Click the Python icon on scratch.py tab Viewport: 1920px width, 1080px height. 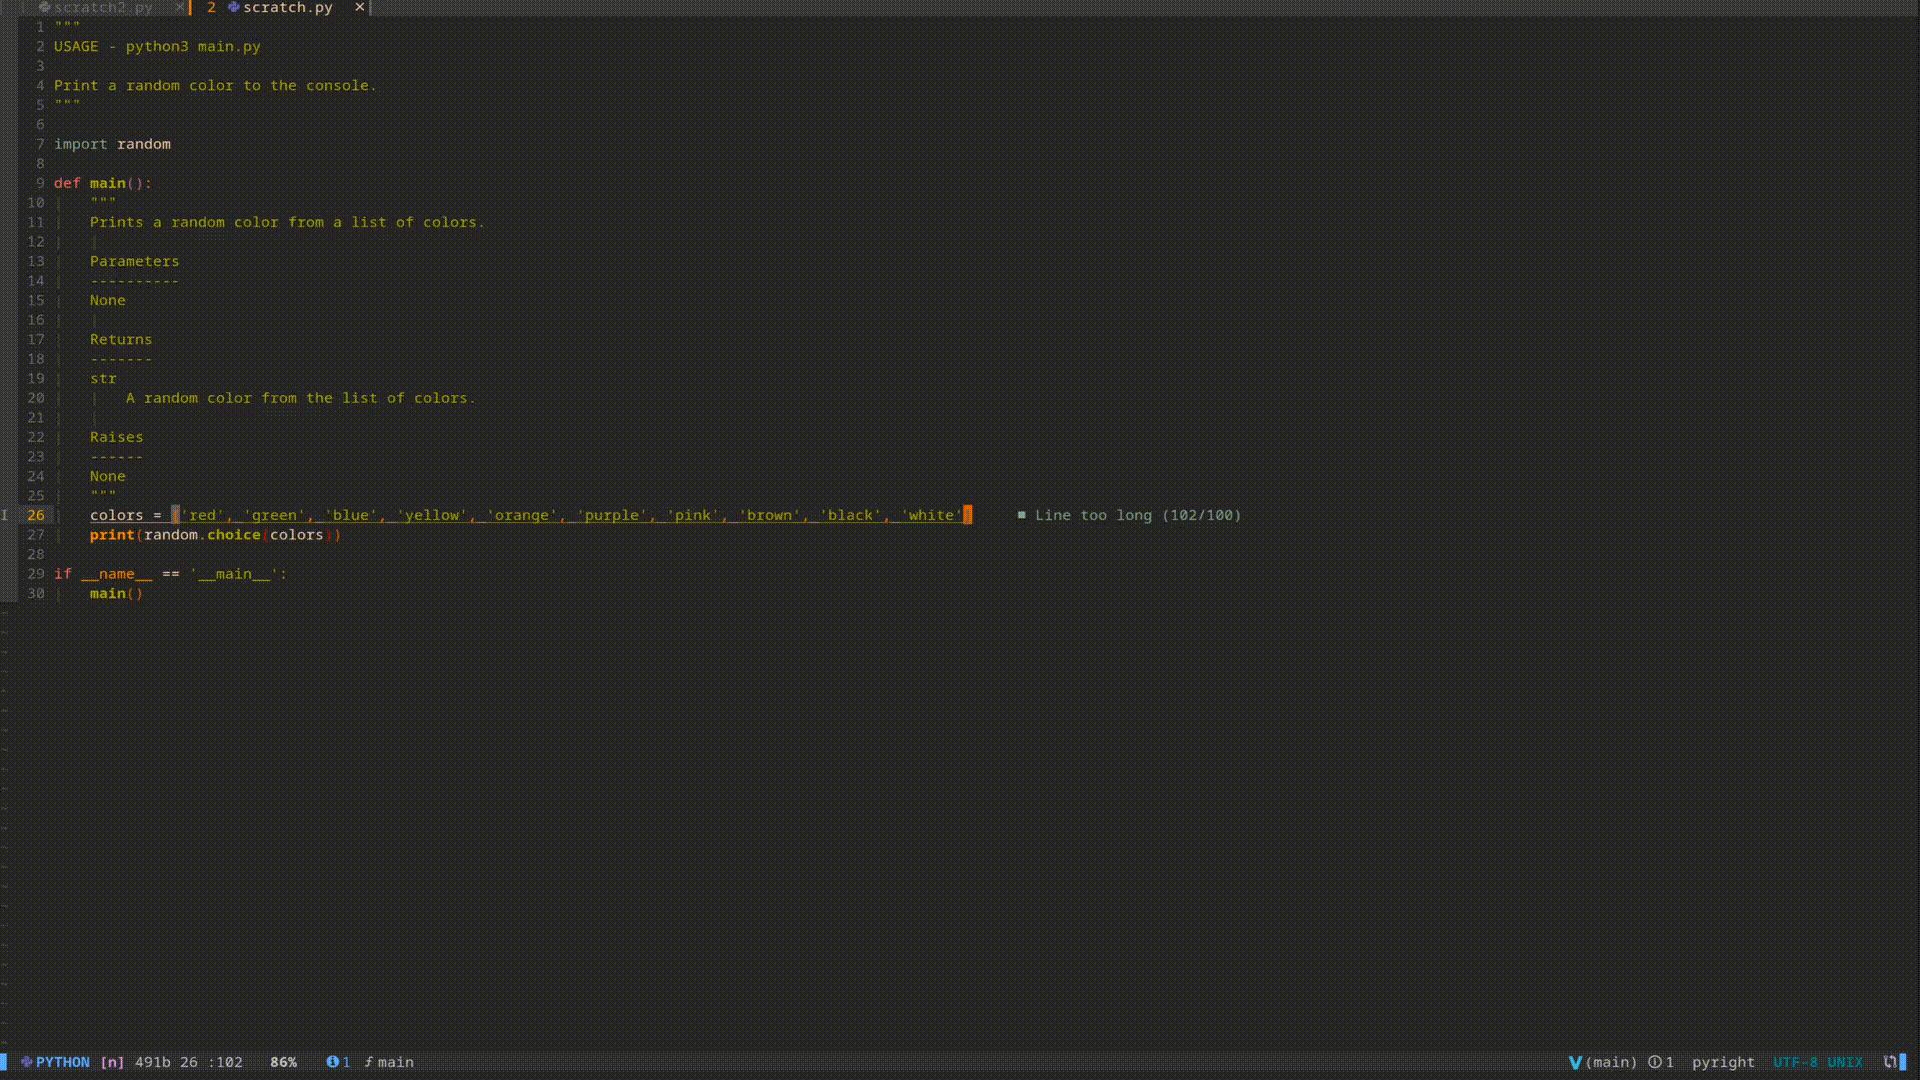pyautogui.click(x=233, y=7)
